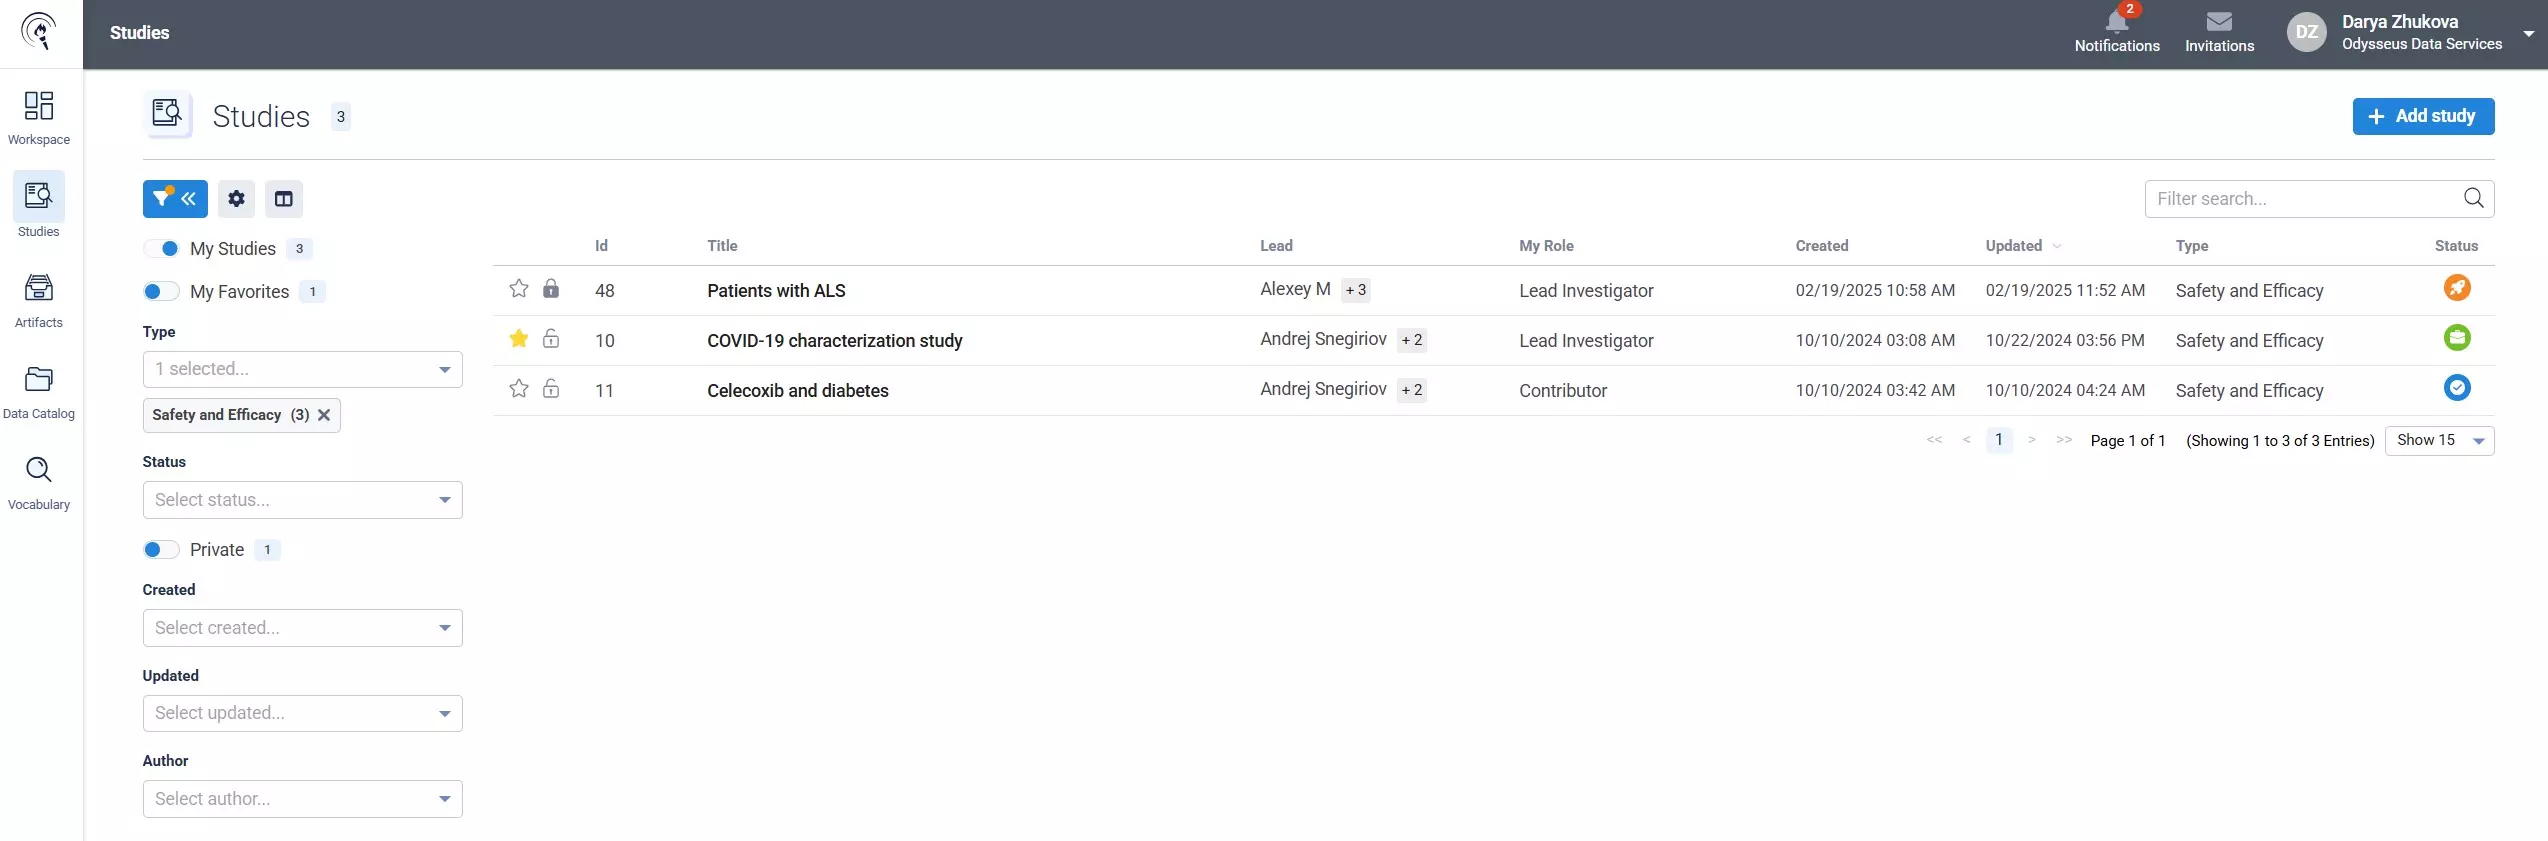
Task: Click the blue checkmark status for Celecoxib
Action: 2457,388
